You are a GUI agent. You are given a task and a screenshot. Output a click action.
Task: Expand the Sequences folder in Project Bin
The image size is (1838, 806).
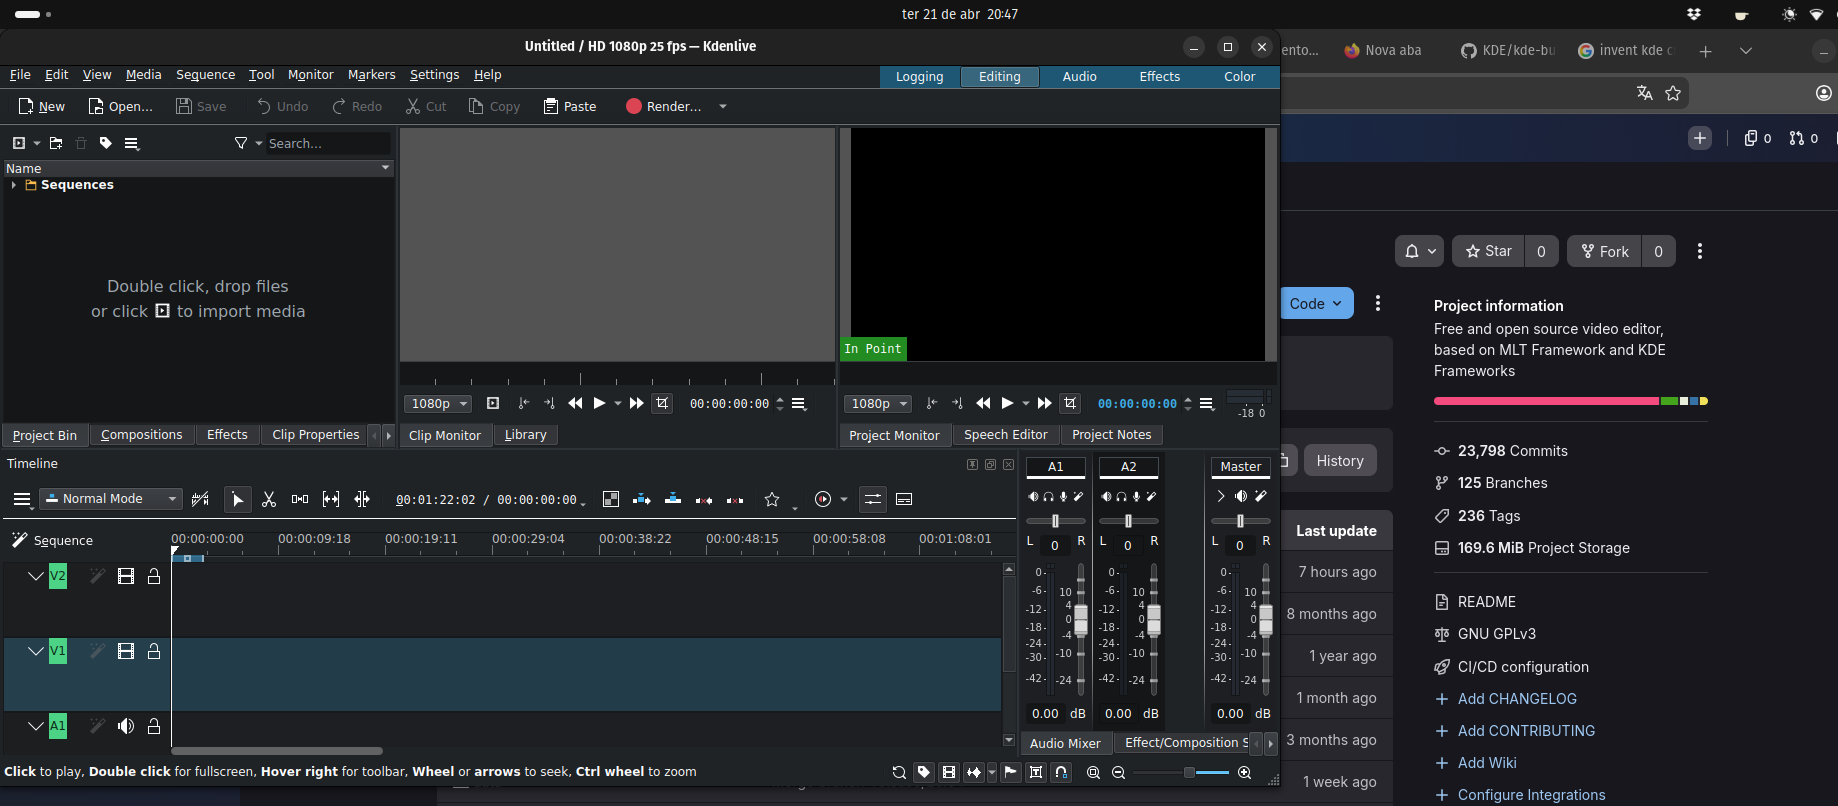coord(13,185)
